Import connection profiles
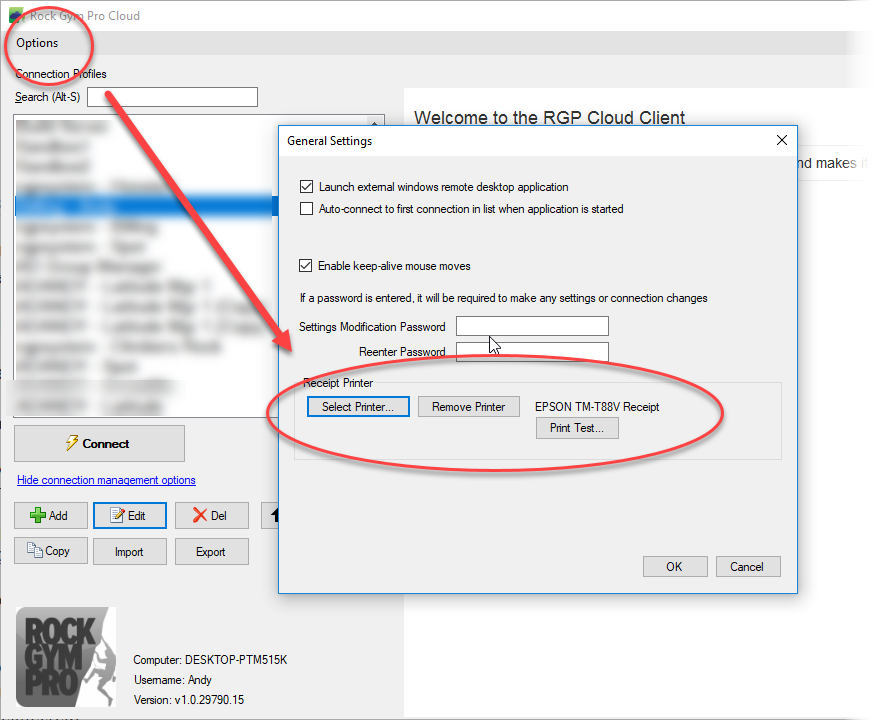The height and width of the screenshot is (720, 874). [129, 552]
